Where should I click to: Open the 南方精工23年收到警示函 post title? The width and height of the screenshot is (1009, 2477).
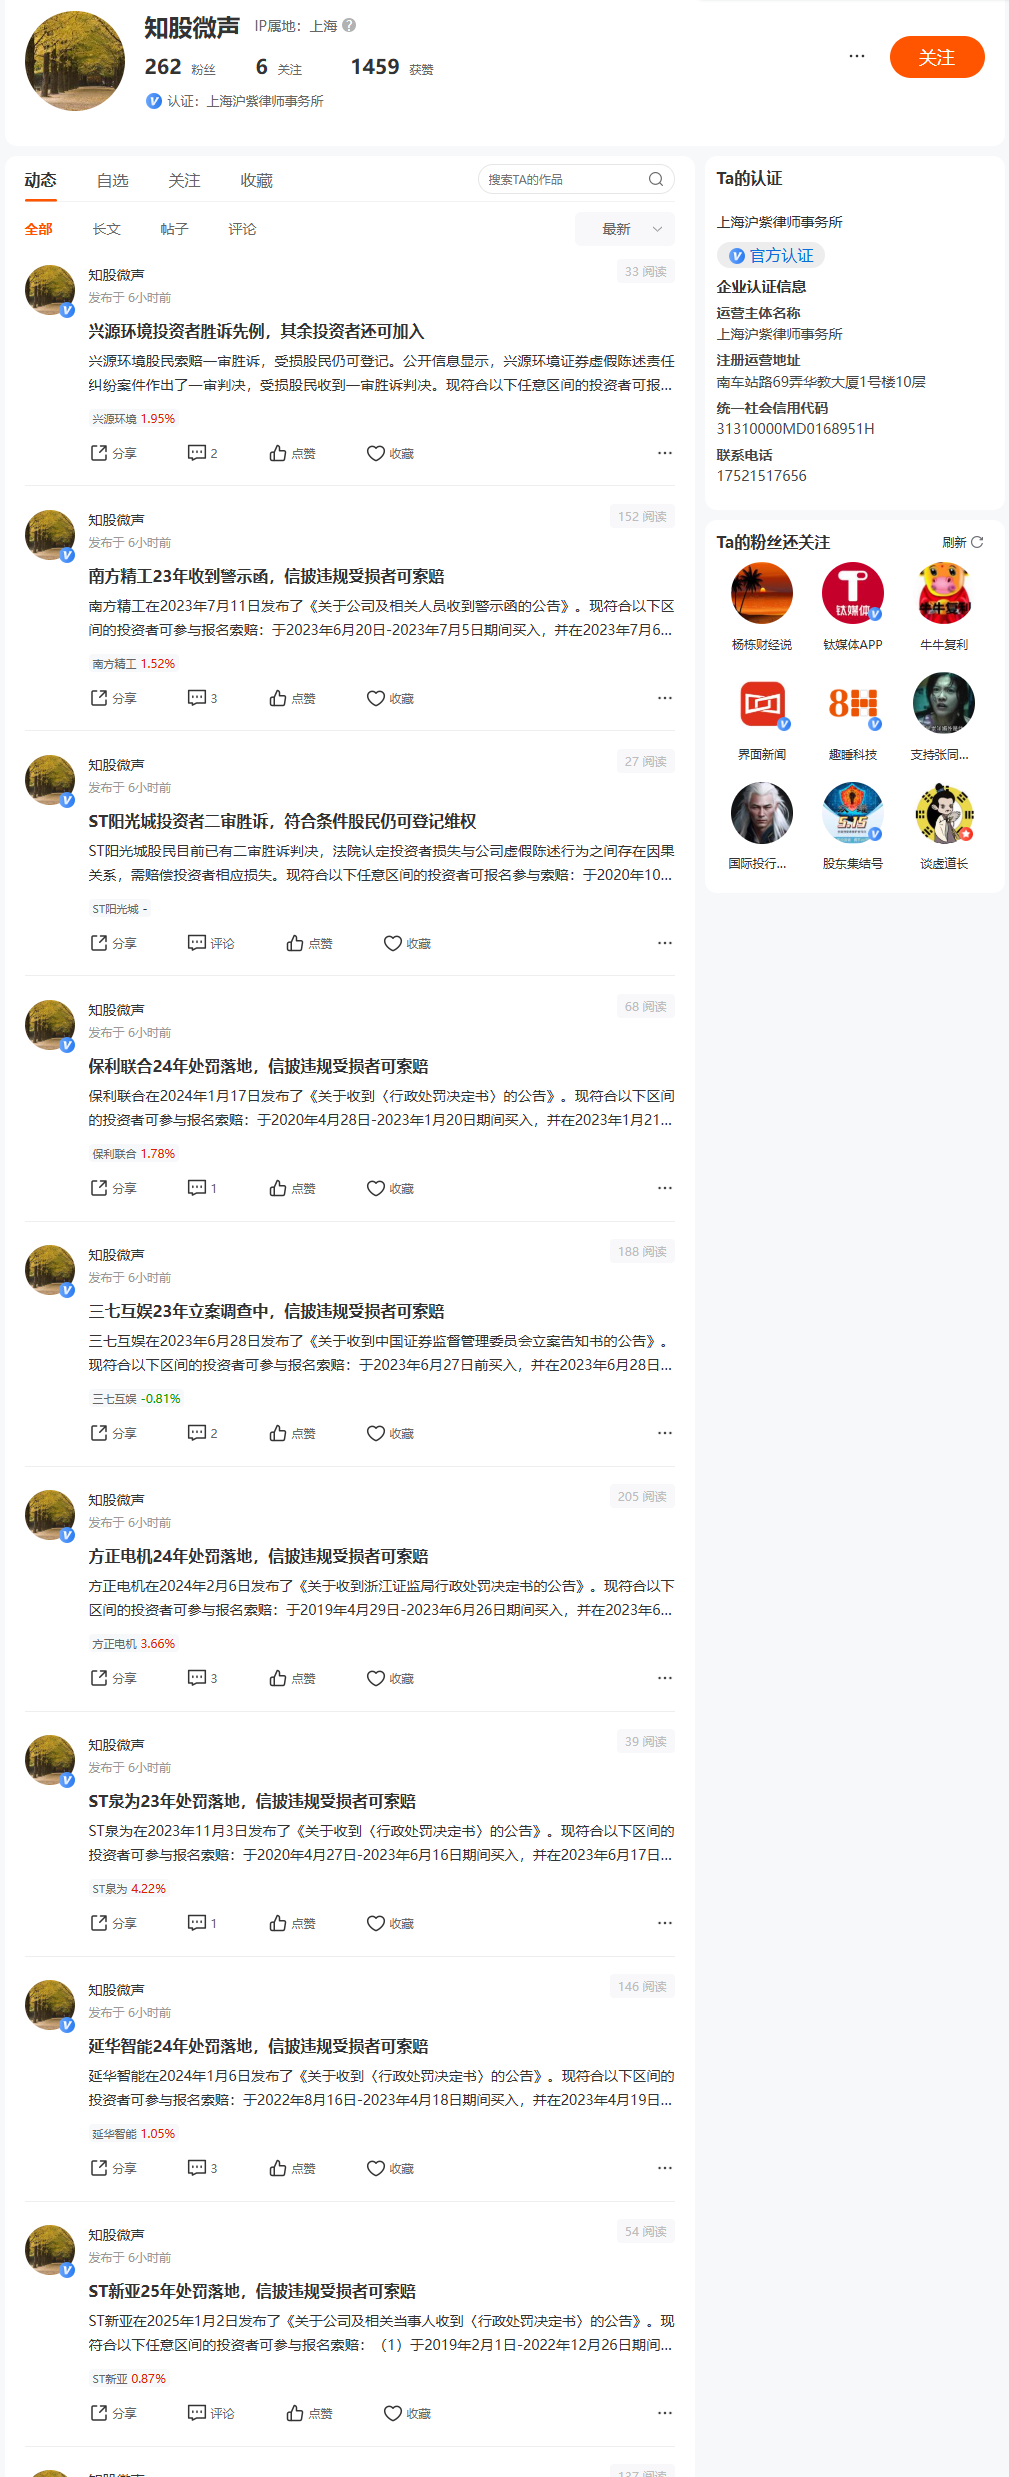(x=266, y=576)
